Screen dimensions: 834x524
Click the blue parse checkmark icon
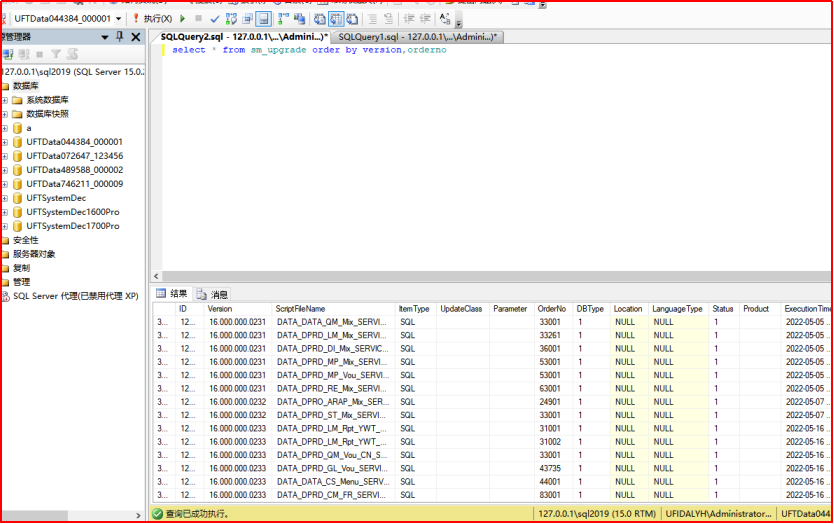pyautogui.click(x=215, y=18)
